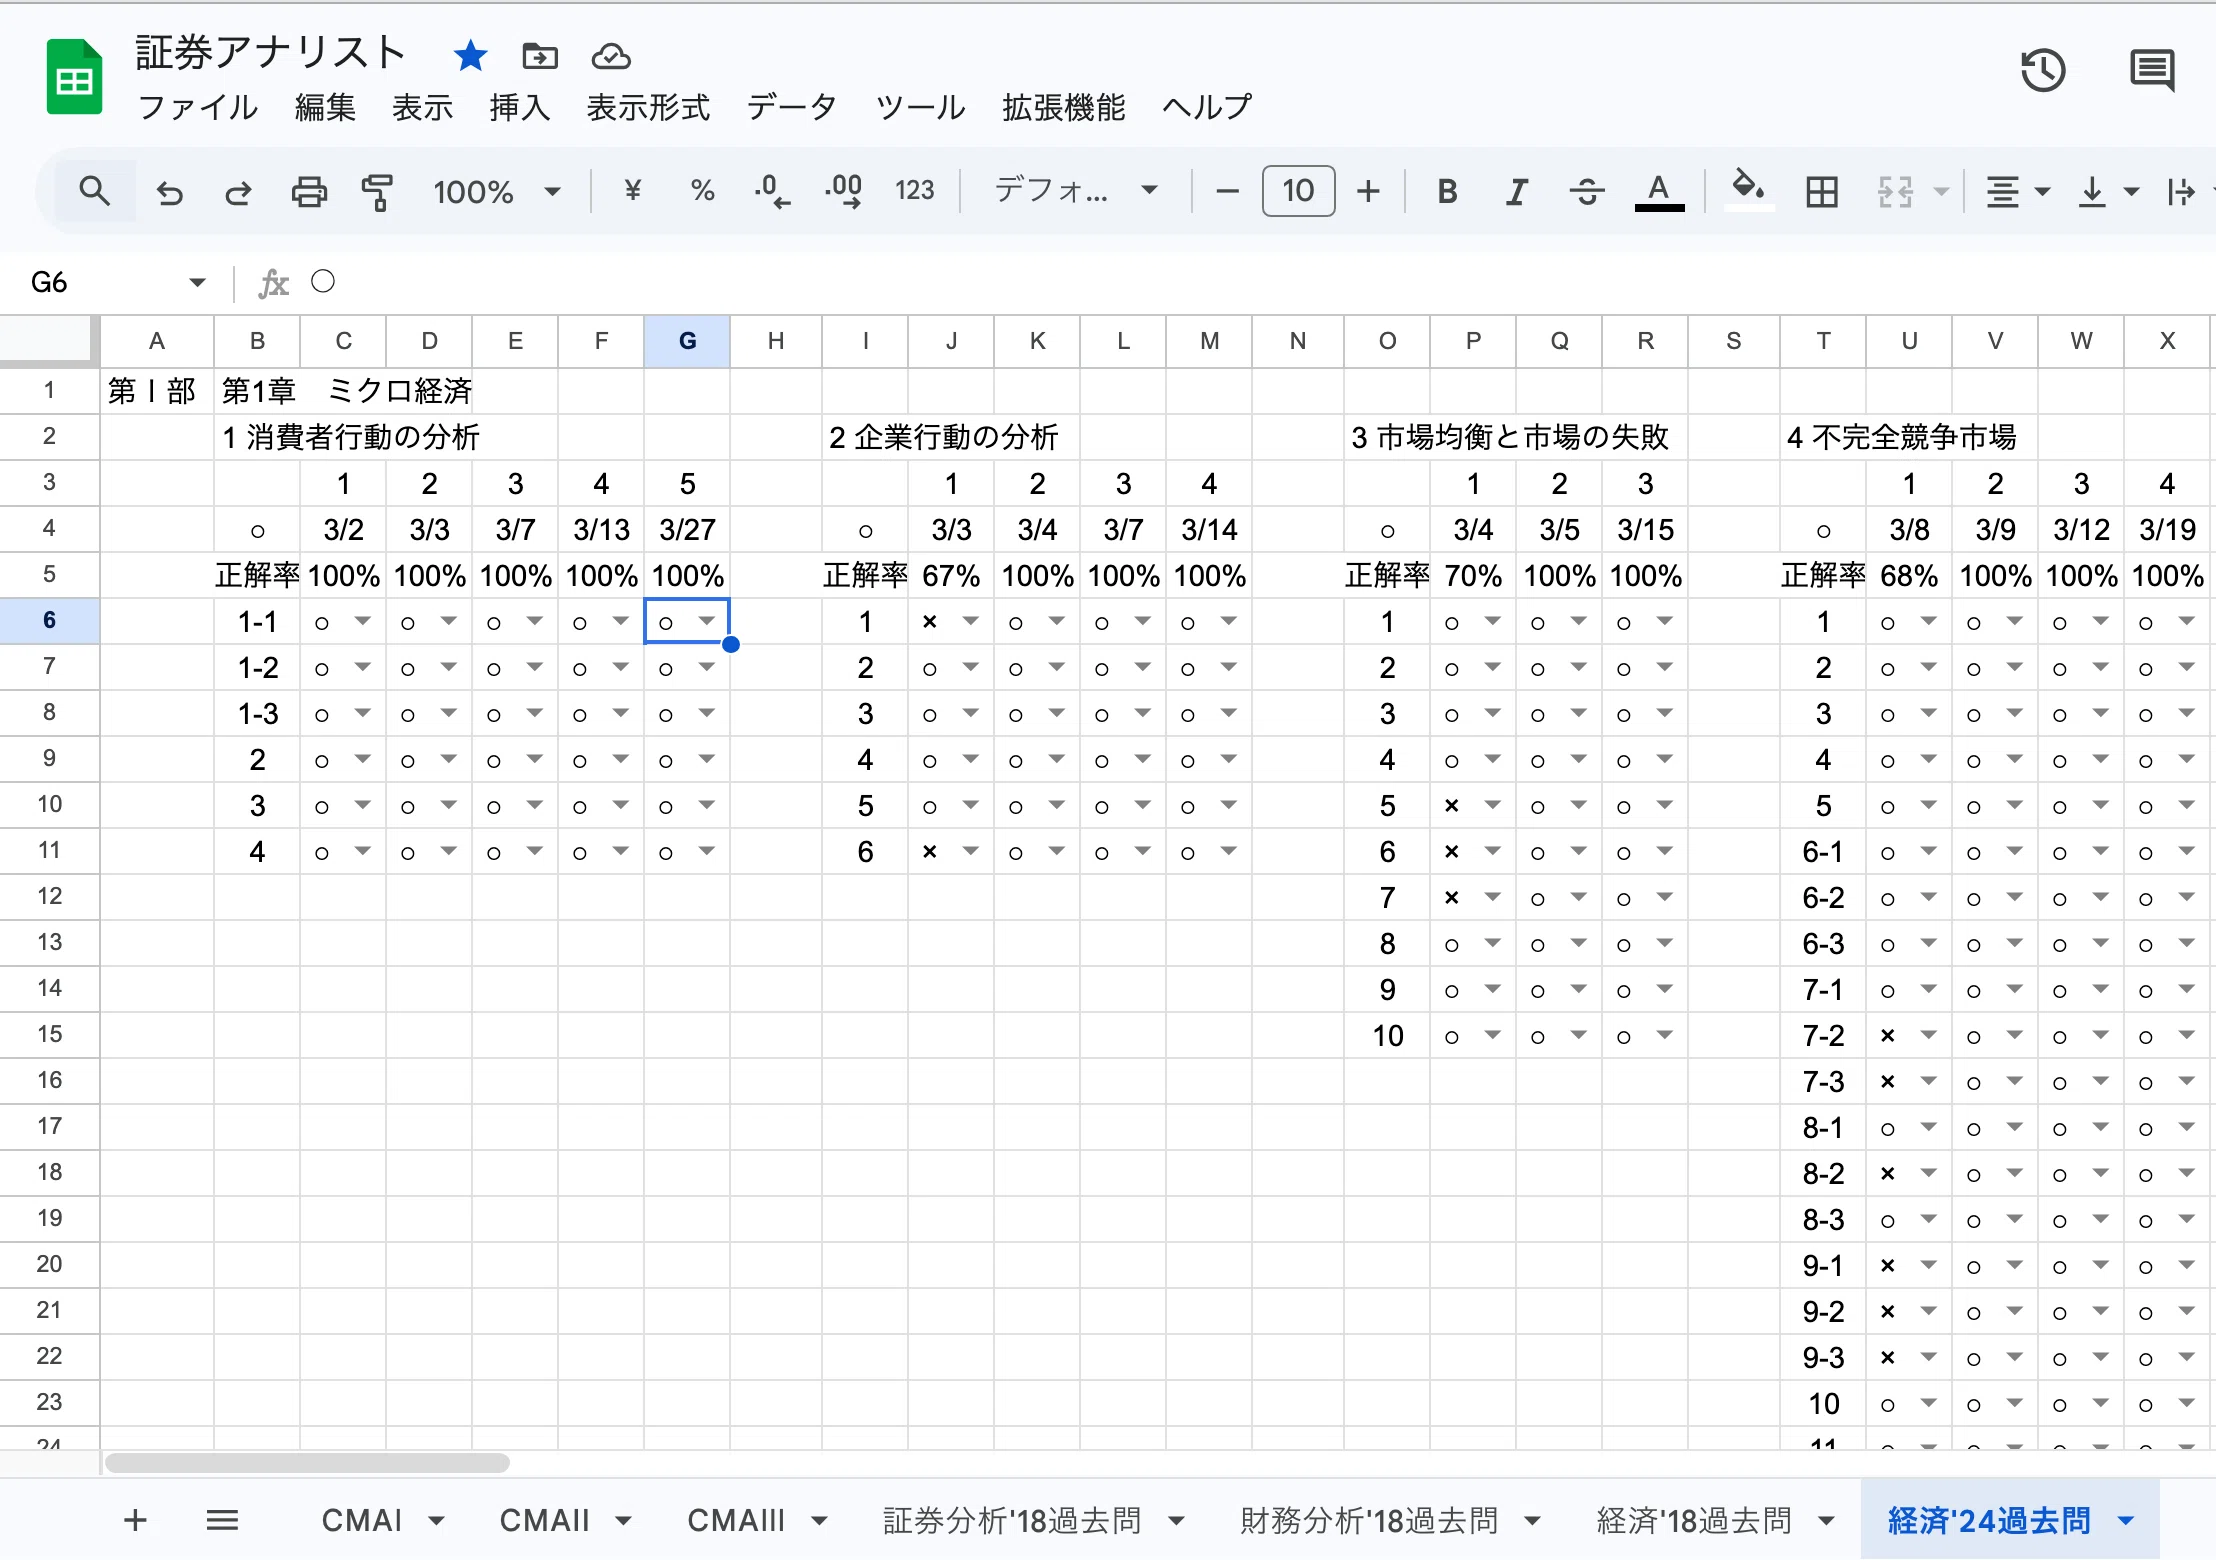Click the redo arrow icon
Screen dimensions: 2216x1560
[x=238, y=192]
